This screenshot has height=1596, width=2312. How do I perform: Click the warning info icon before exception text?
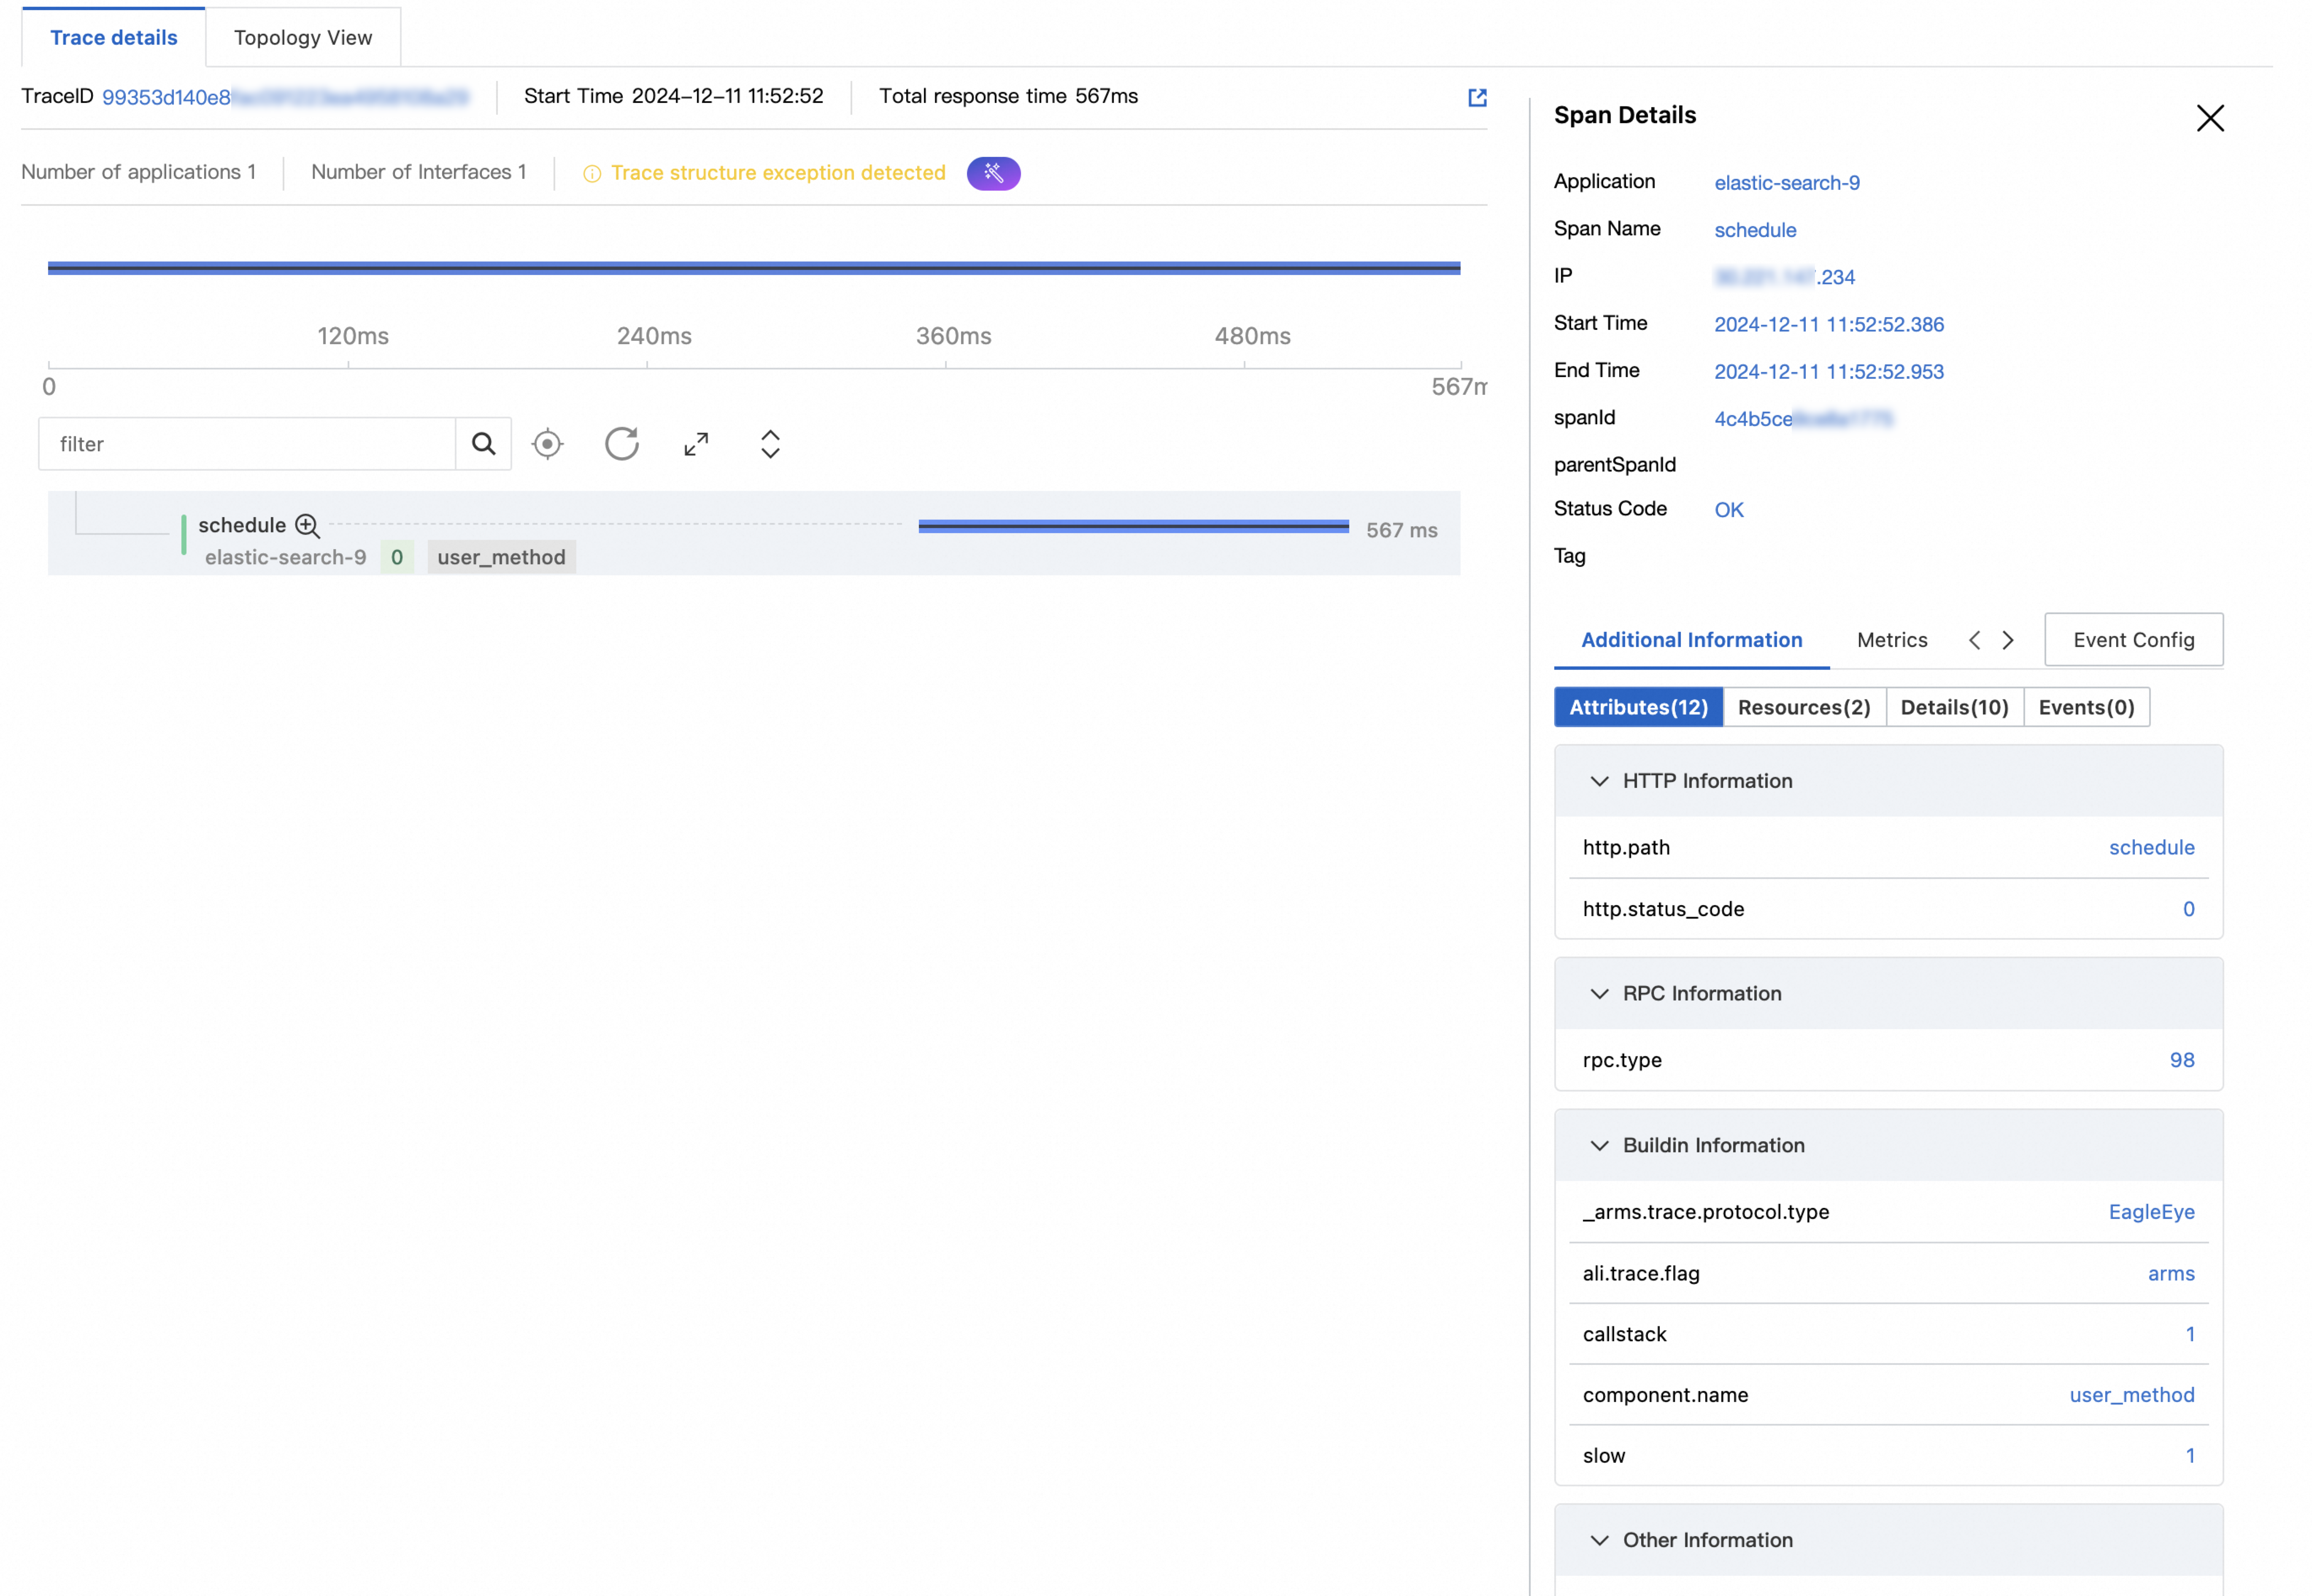pyautogui.click(x=592, y=174)
